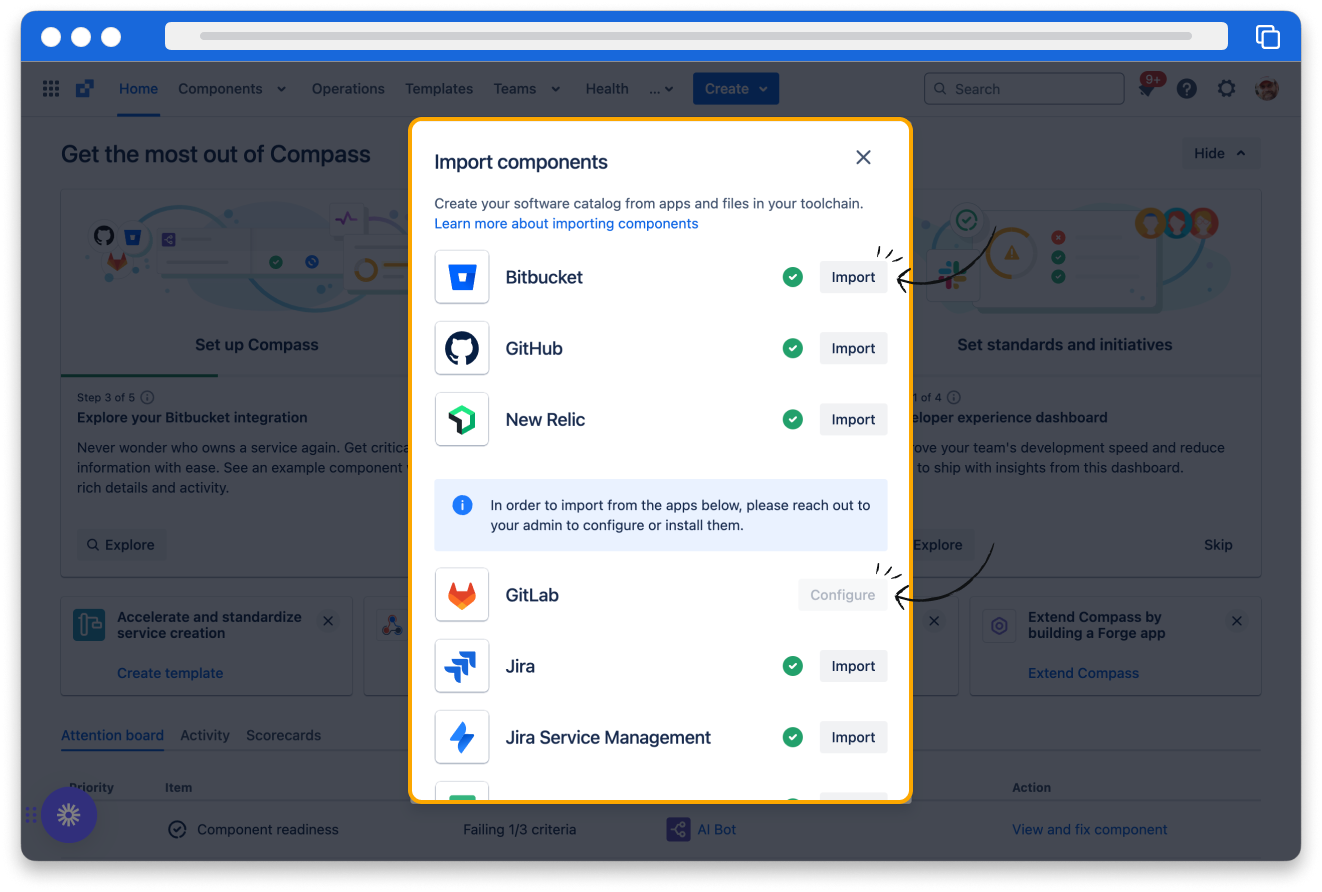The height and width of the screenshot is (892, 1322).
Task: Switch to the Activity tab
Action: pyautogui.click(x=205, y=735)
